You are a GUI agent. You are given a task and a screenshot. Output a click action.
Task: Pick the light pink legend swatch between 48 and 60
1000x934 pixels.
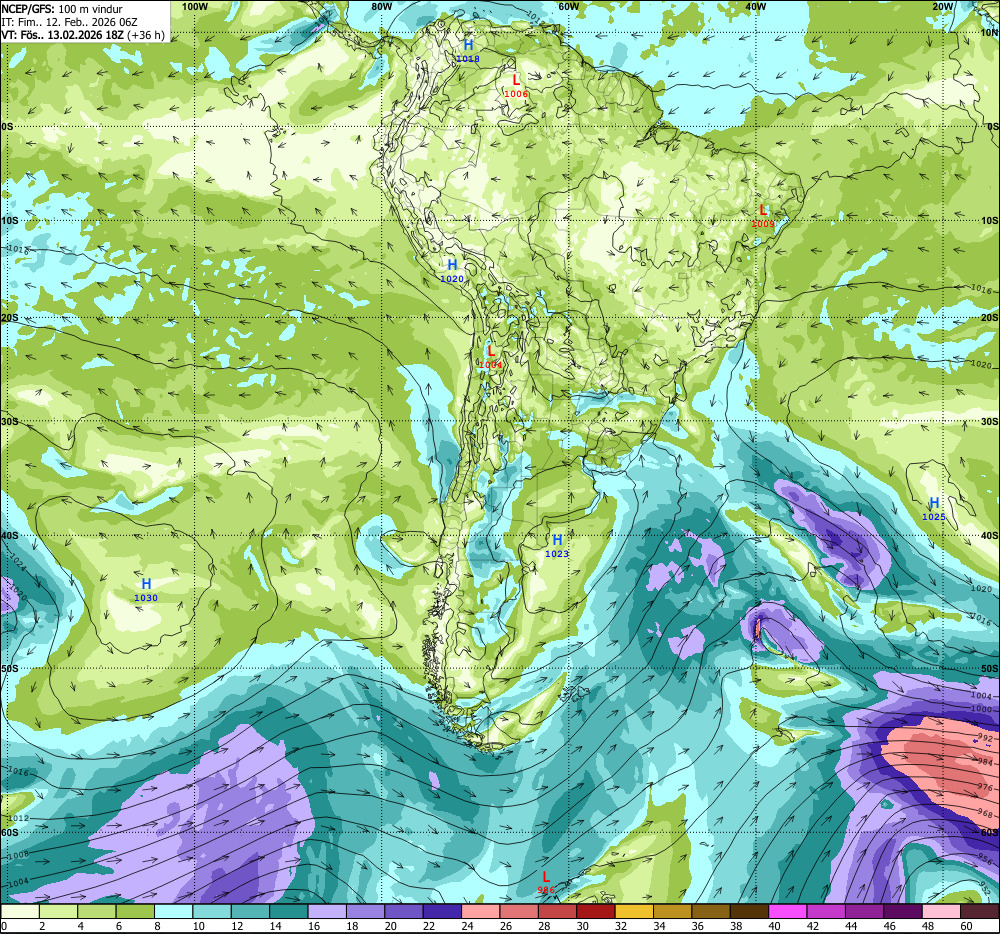point(941,912)
